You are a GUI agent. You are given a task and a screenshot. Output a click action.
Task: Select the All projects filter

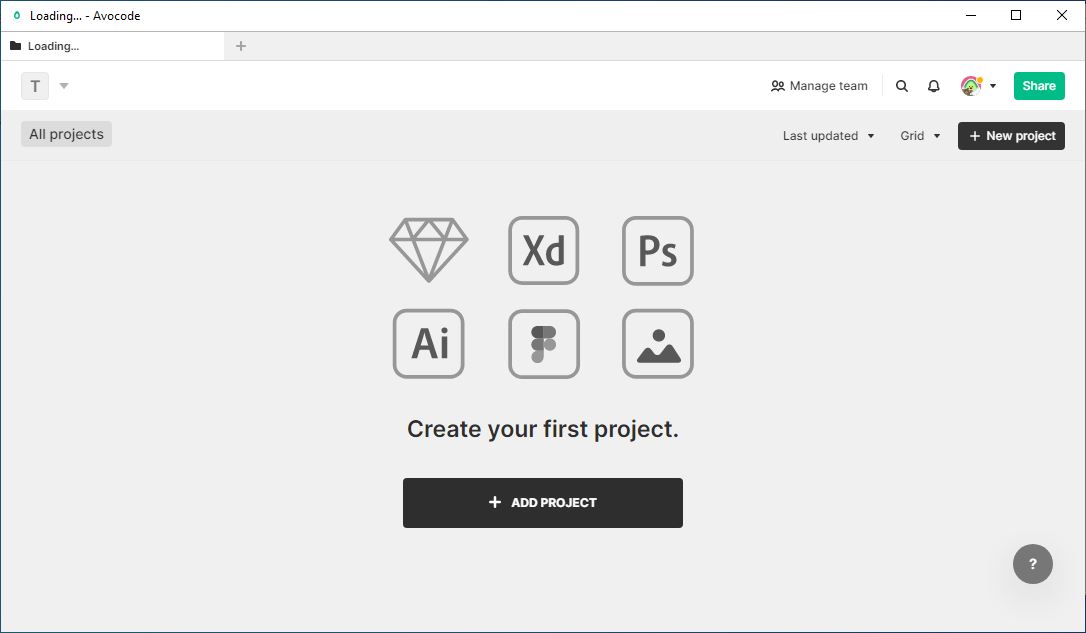66,134
